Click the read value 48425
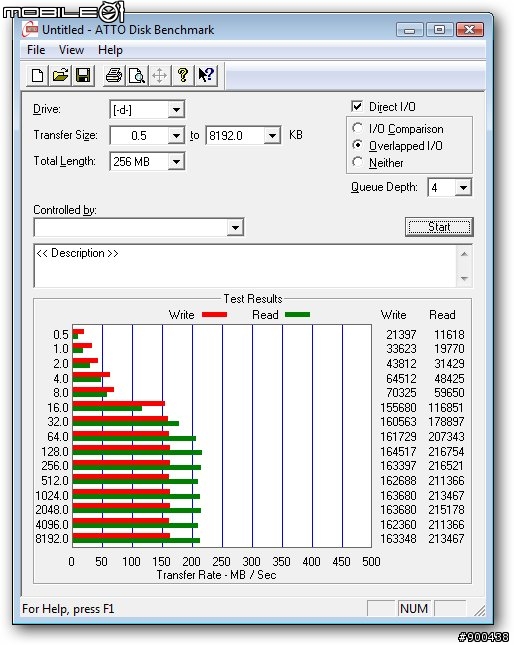The height and width of the screenshot is (645, 514). (x=449, y=378)
